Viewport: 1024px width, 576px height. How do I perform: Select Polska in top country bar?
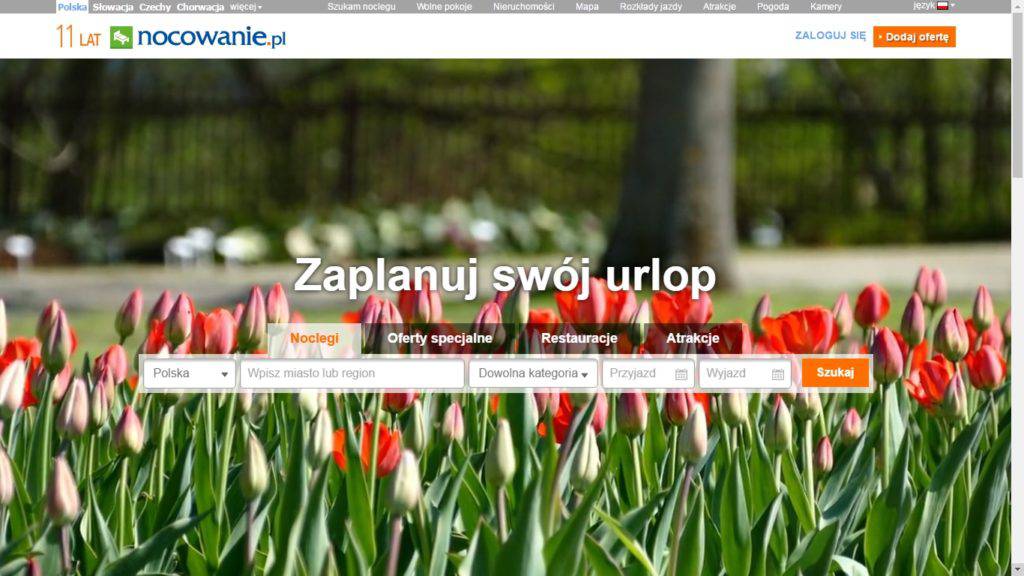(72, 7)
